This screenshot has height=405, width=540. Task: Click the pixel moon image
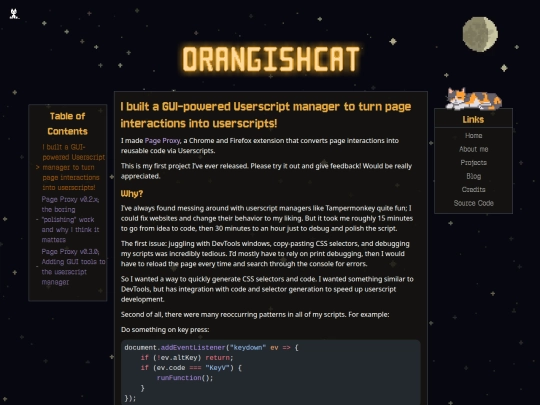pos(480,34)
